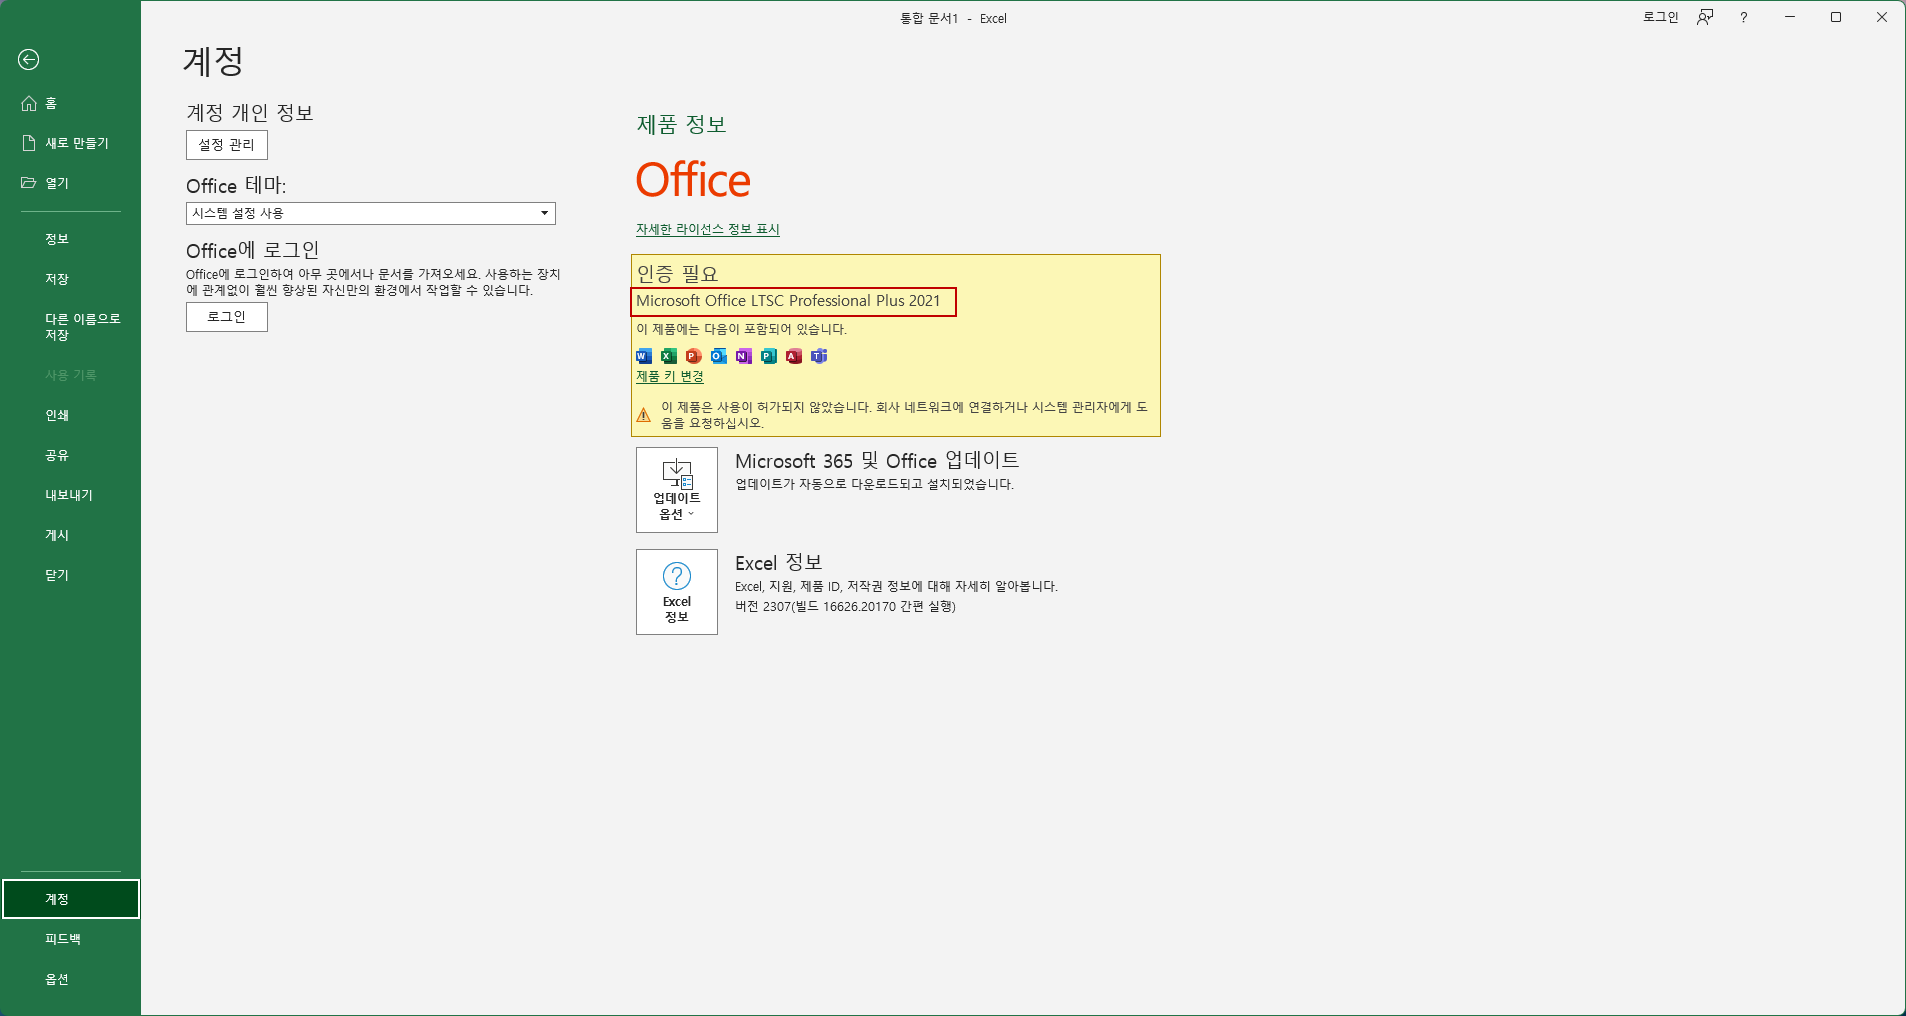Close the Excel window
Image resolution: width=1906 pixels, height=1016 pixels.
pyautogui.click(x=1882, y=17)
